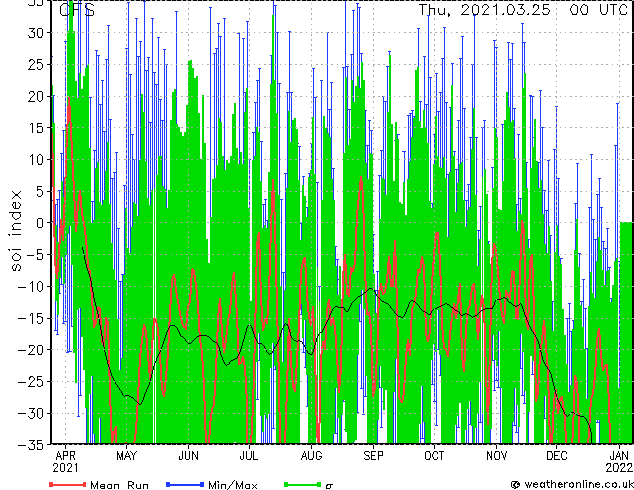Click the blue Min/Max legend swatch
The width and height of the screenshot is (634, 490).
coord(185,484)
